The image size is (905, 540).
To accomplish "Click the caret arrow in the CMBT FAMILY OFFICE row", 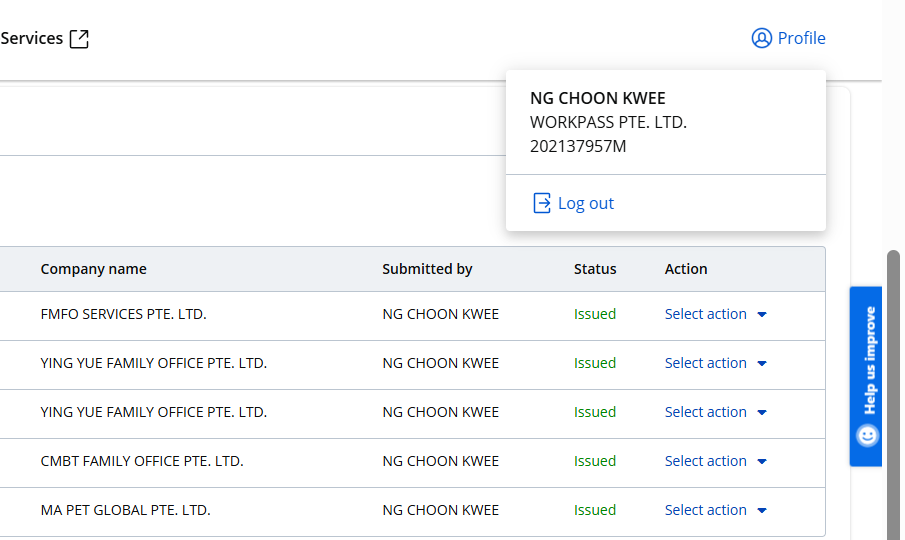I will (762, 462).
